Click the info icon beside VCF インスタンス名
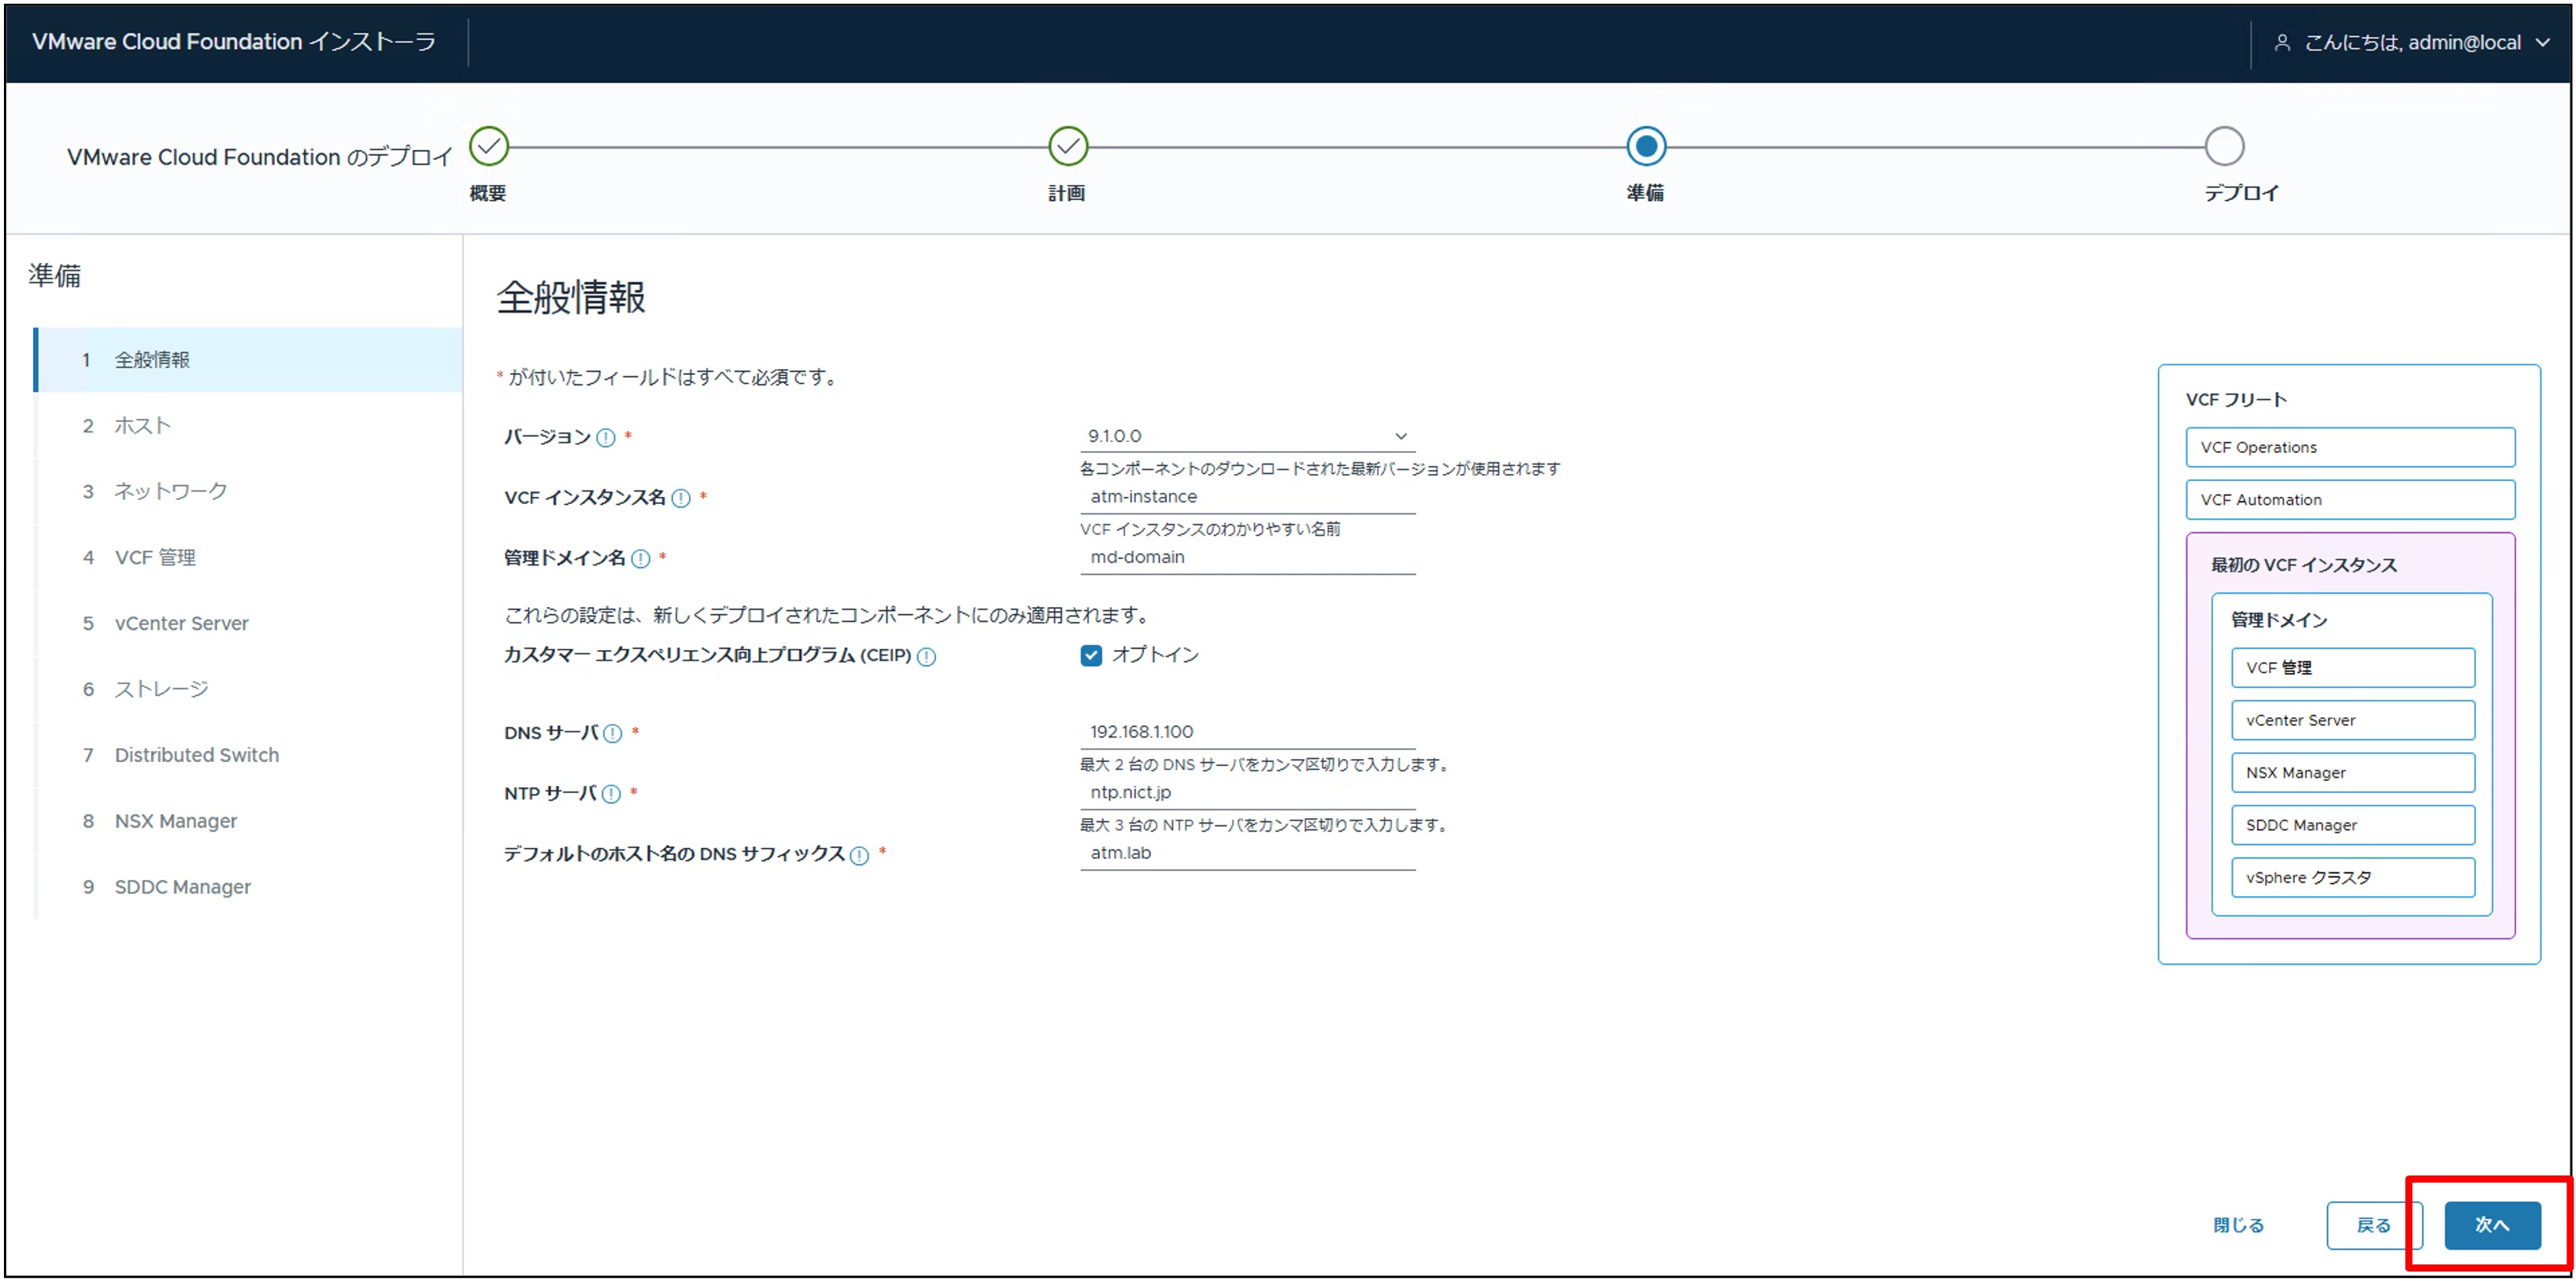The height and width of the screenshot is (1281, 2576). pyautogui.click(x=681, y=498)
